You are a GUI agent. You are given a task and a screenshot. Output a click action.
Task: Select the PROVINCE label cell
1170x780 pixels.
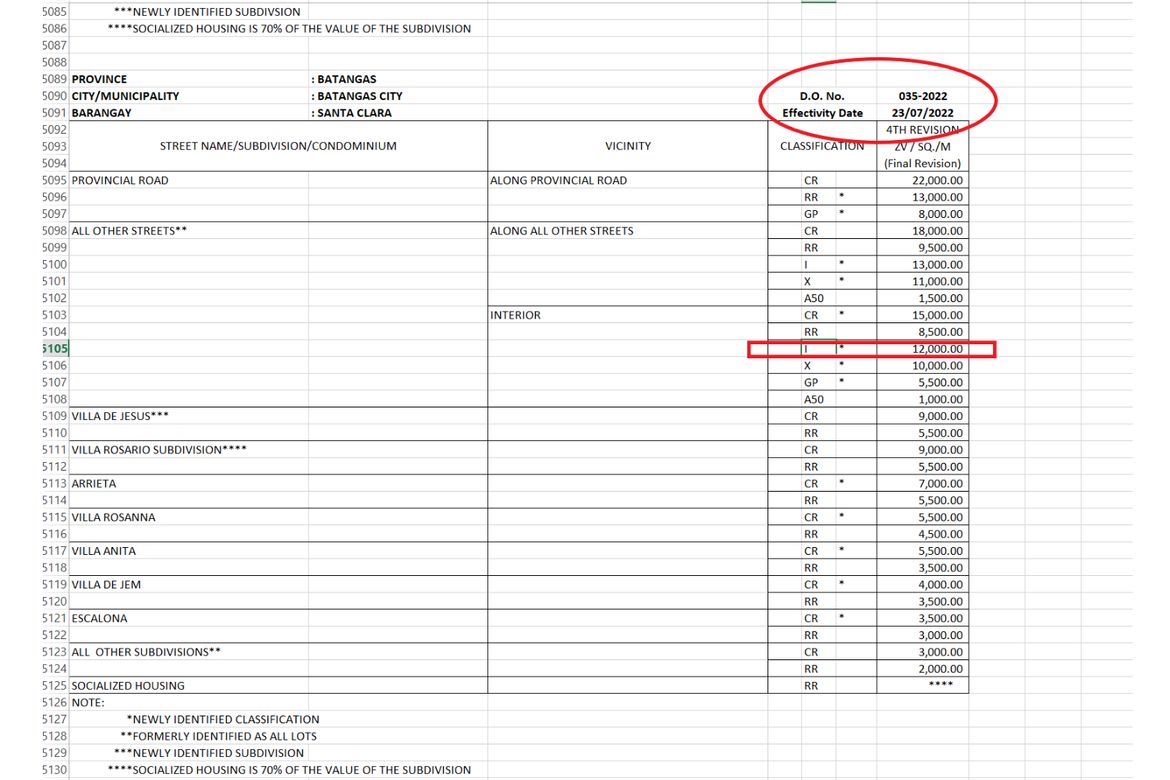tap(99, 79)
